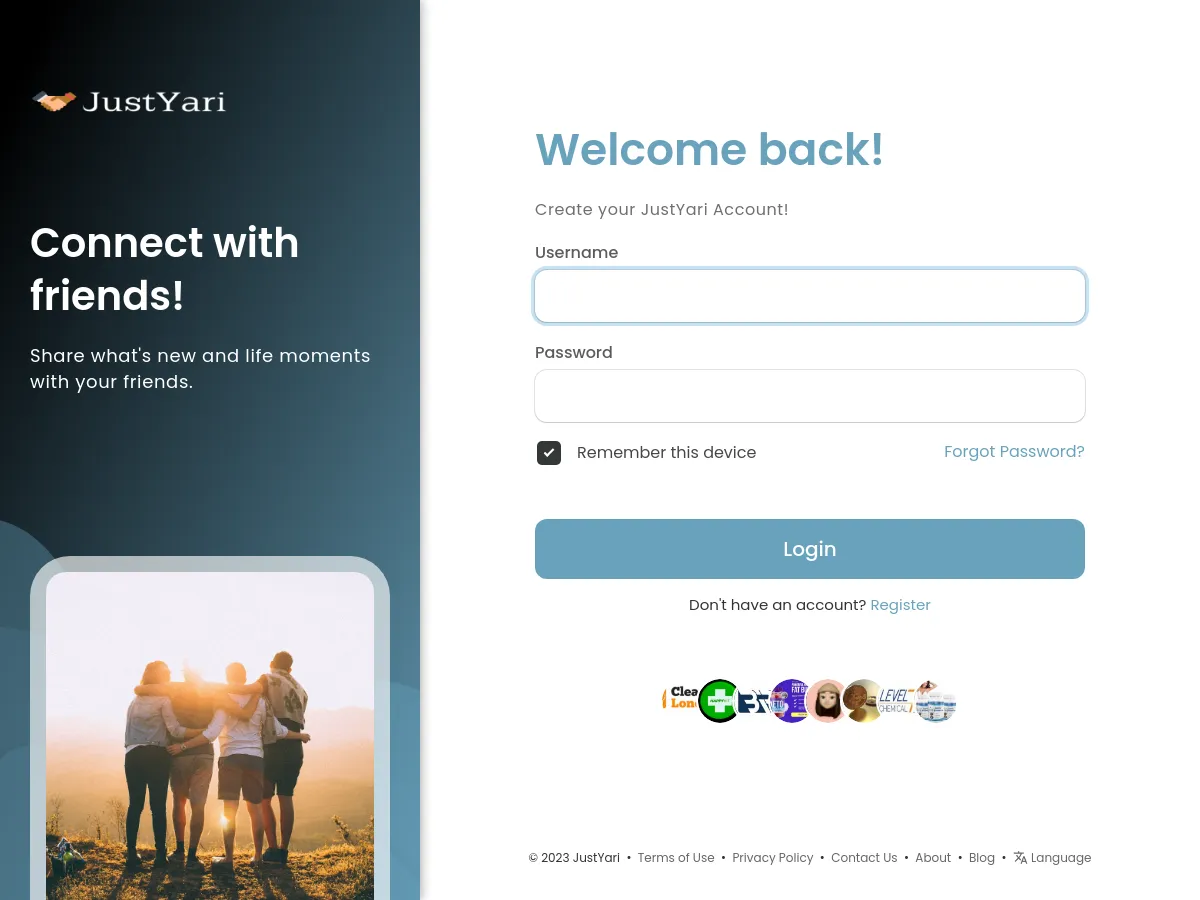The height and width of the screenshot is (900, 1200).
Task: Open the cartoon girl with beanie avatar
Action: click(x=827, y=701)
